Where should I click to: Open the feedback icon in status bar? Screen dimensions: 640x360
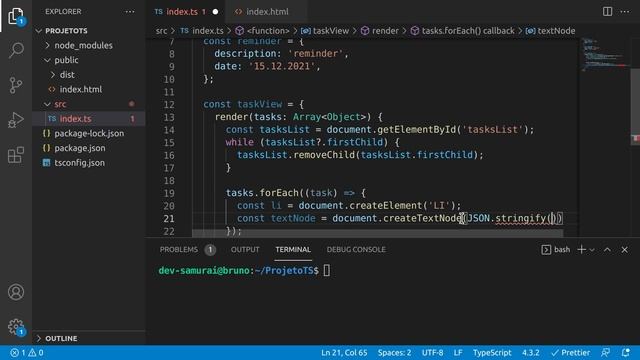point(606,353)
